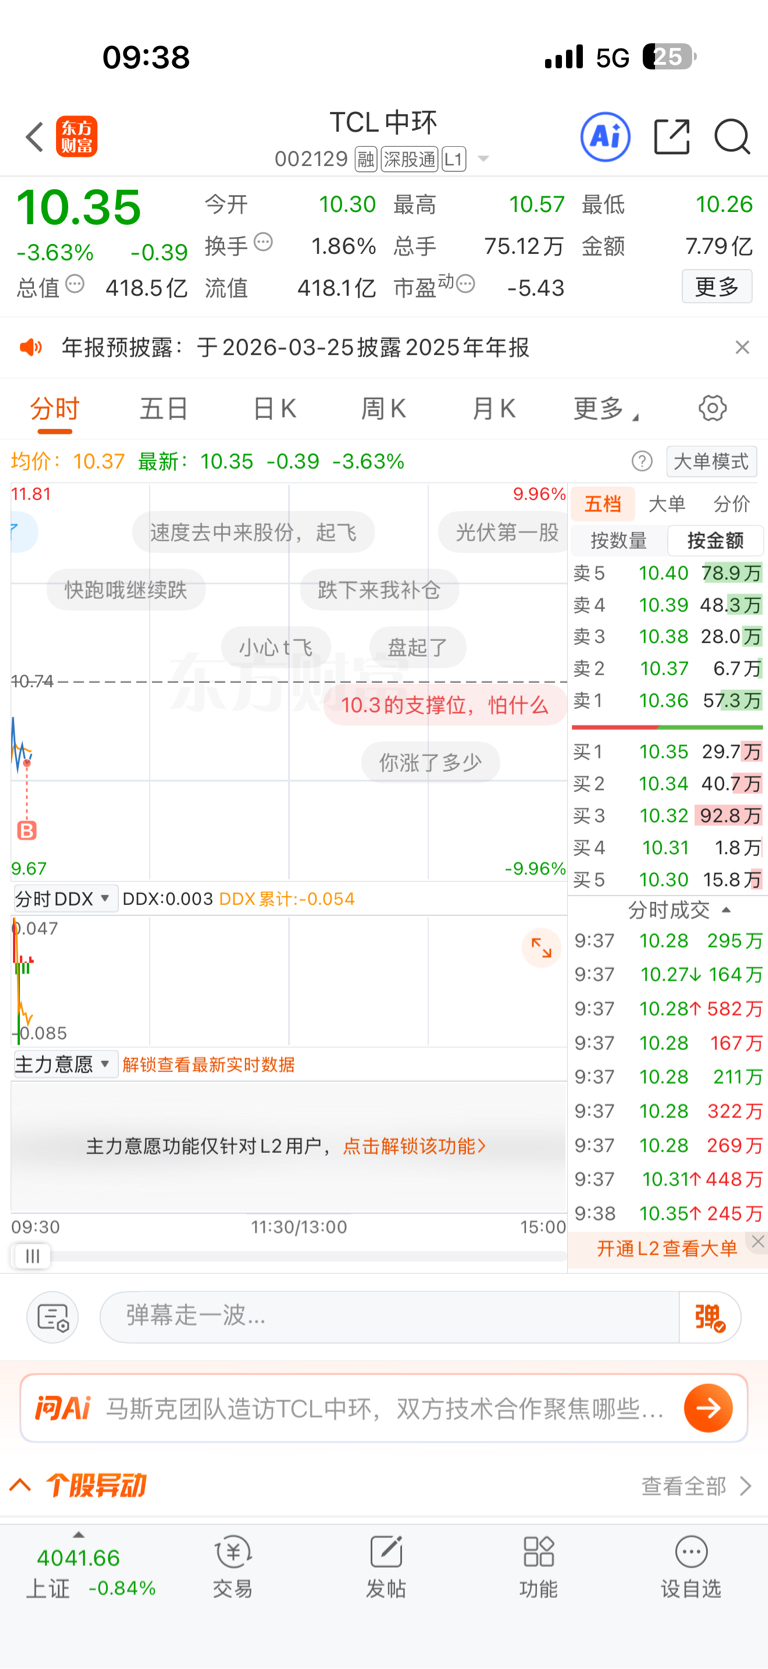This screenshot has height=1669, width=768.
Task: Close the 开通L2 banner
Action: pos(758,1241)
